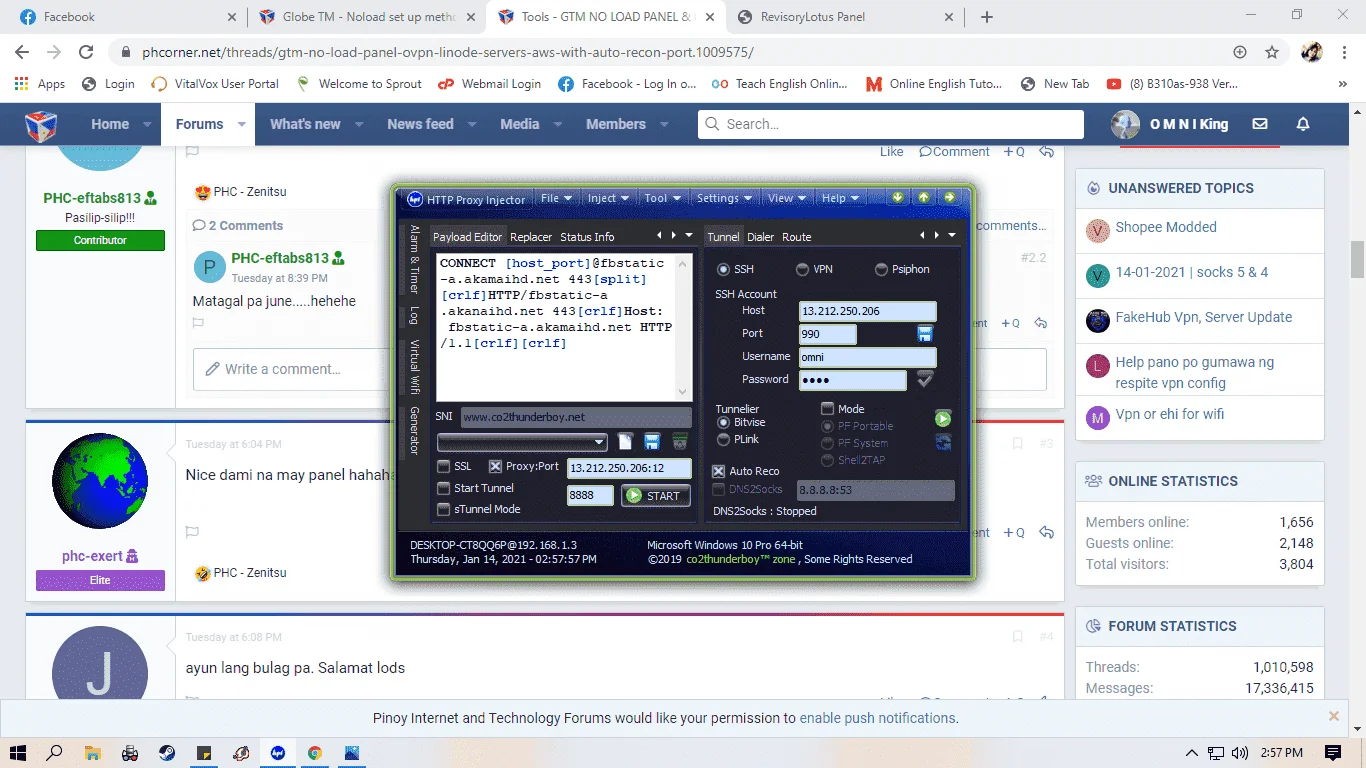Image resolution: width=1366 pixels, height=768 pixels.
Task: Switch to the Status Info tab
Action: (587, 237)
